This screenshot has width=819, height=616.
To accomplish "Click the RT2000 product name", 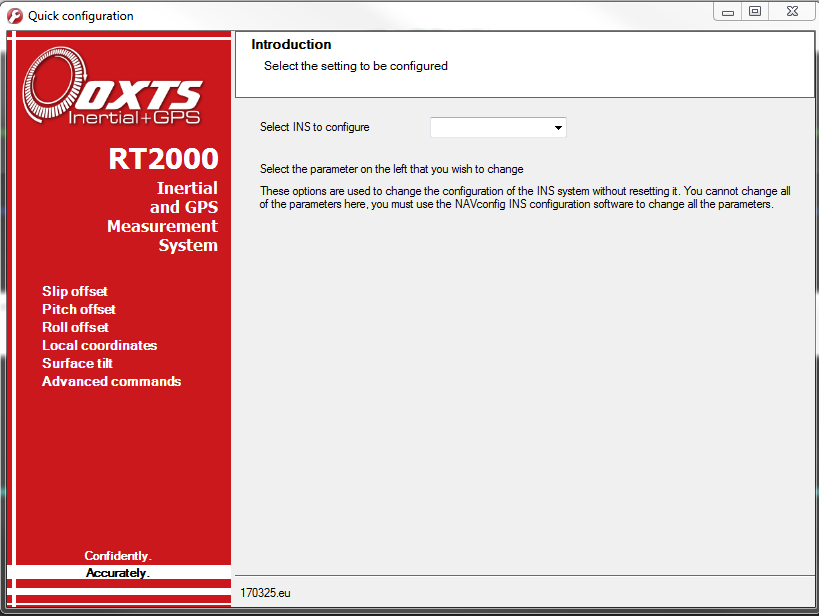I will point(164,159).
